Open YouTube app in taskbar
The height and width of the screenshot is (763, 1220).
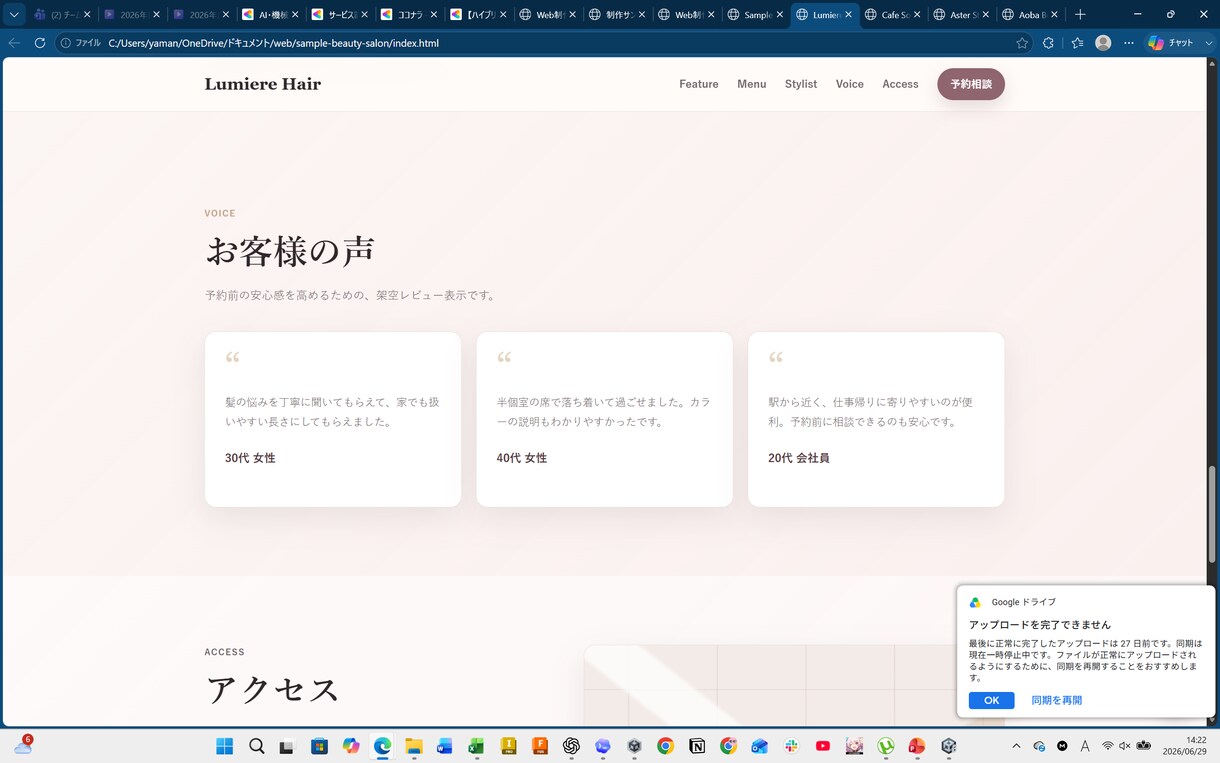[823, 746]
